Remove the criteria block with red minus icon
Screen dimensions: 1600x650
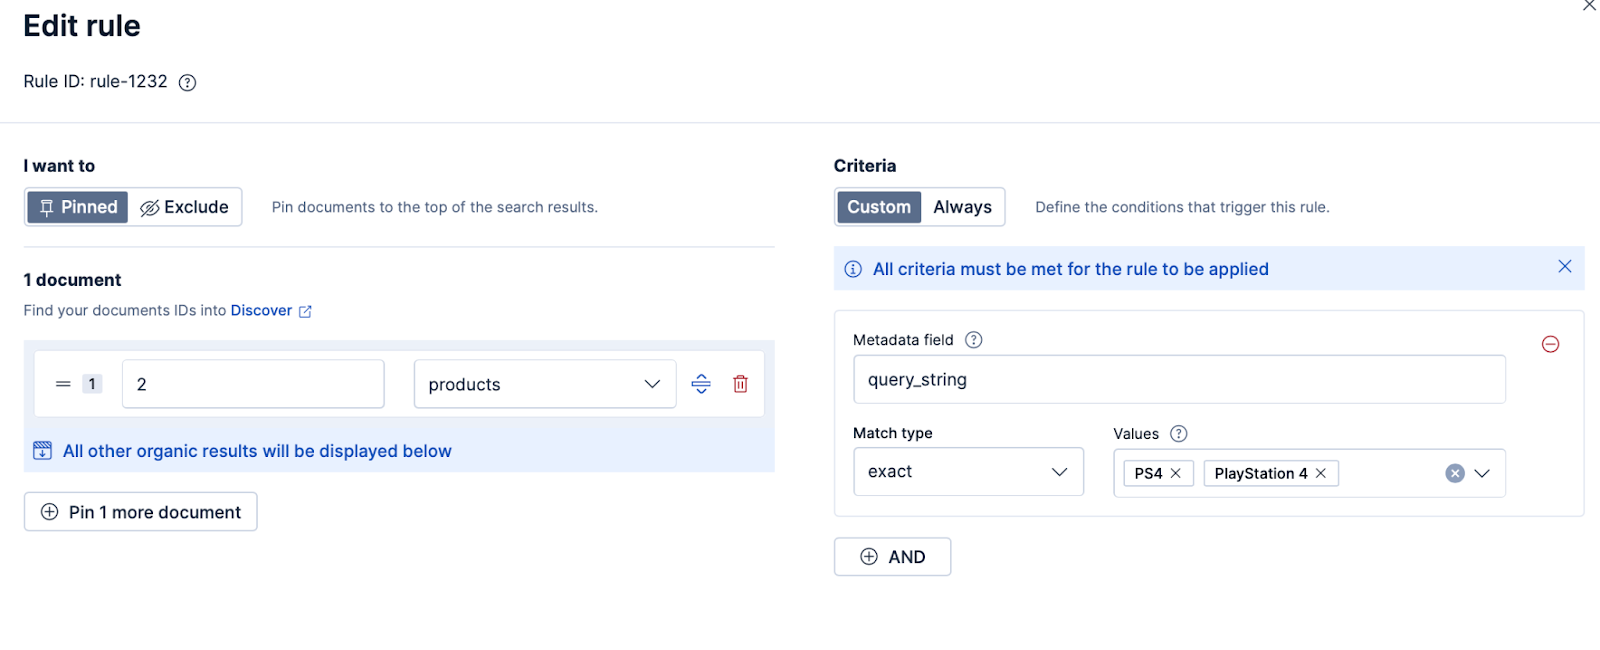click(x=1551, y=344)
